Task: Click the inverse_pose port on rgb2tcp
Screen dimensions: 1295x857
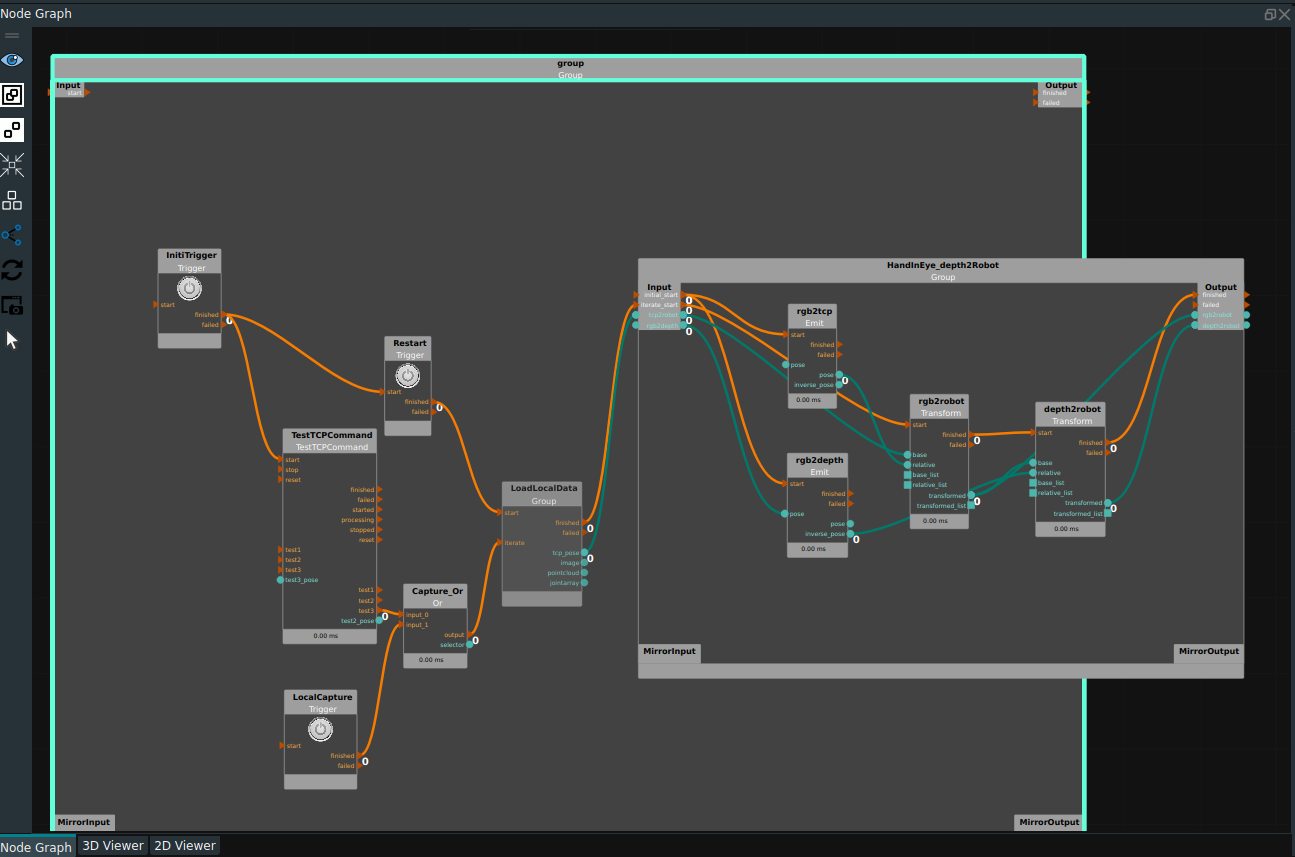Action: 839,385
